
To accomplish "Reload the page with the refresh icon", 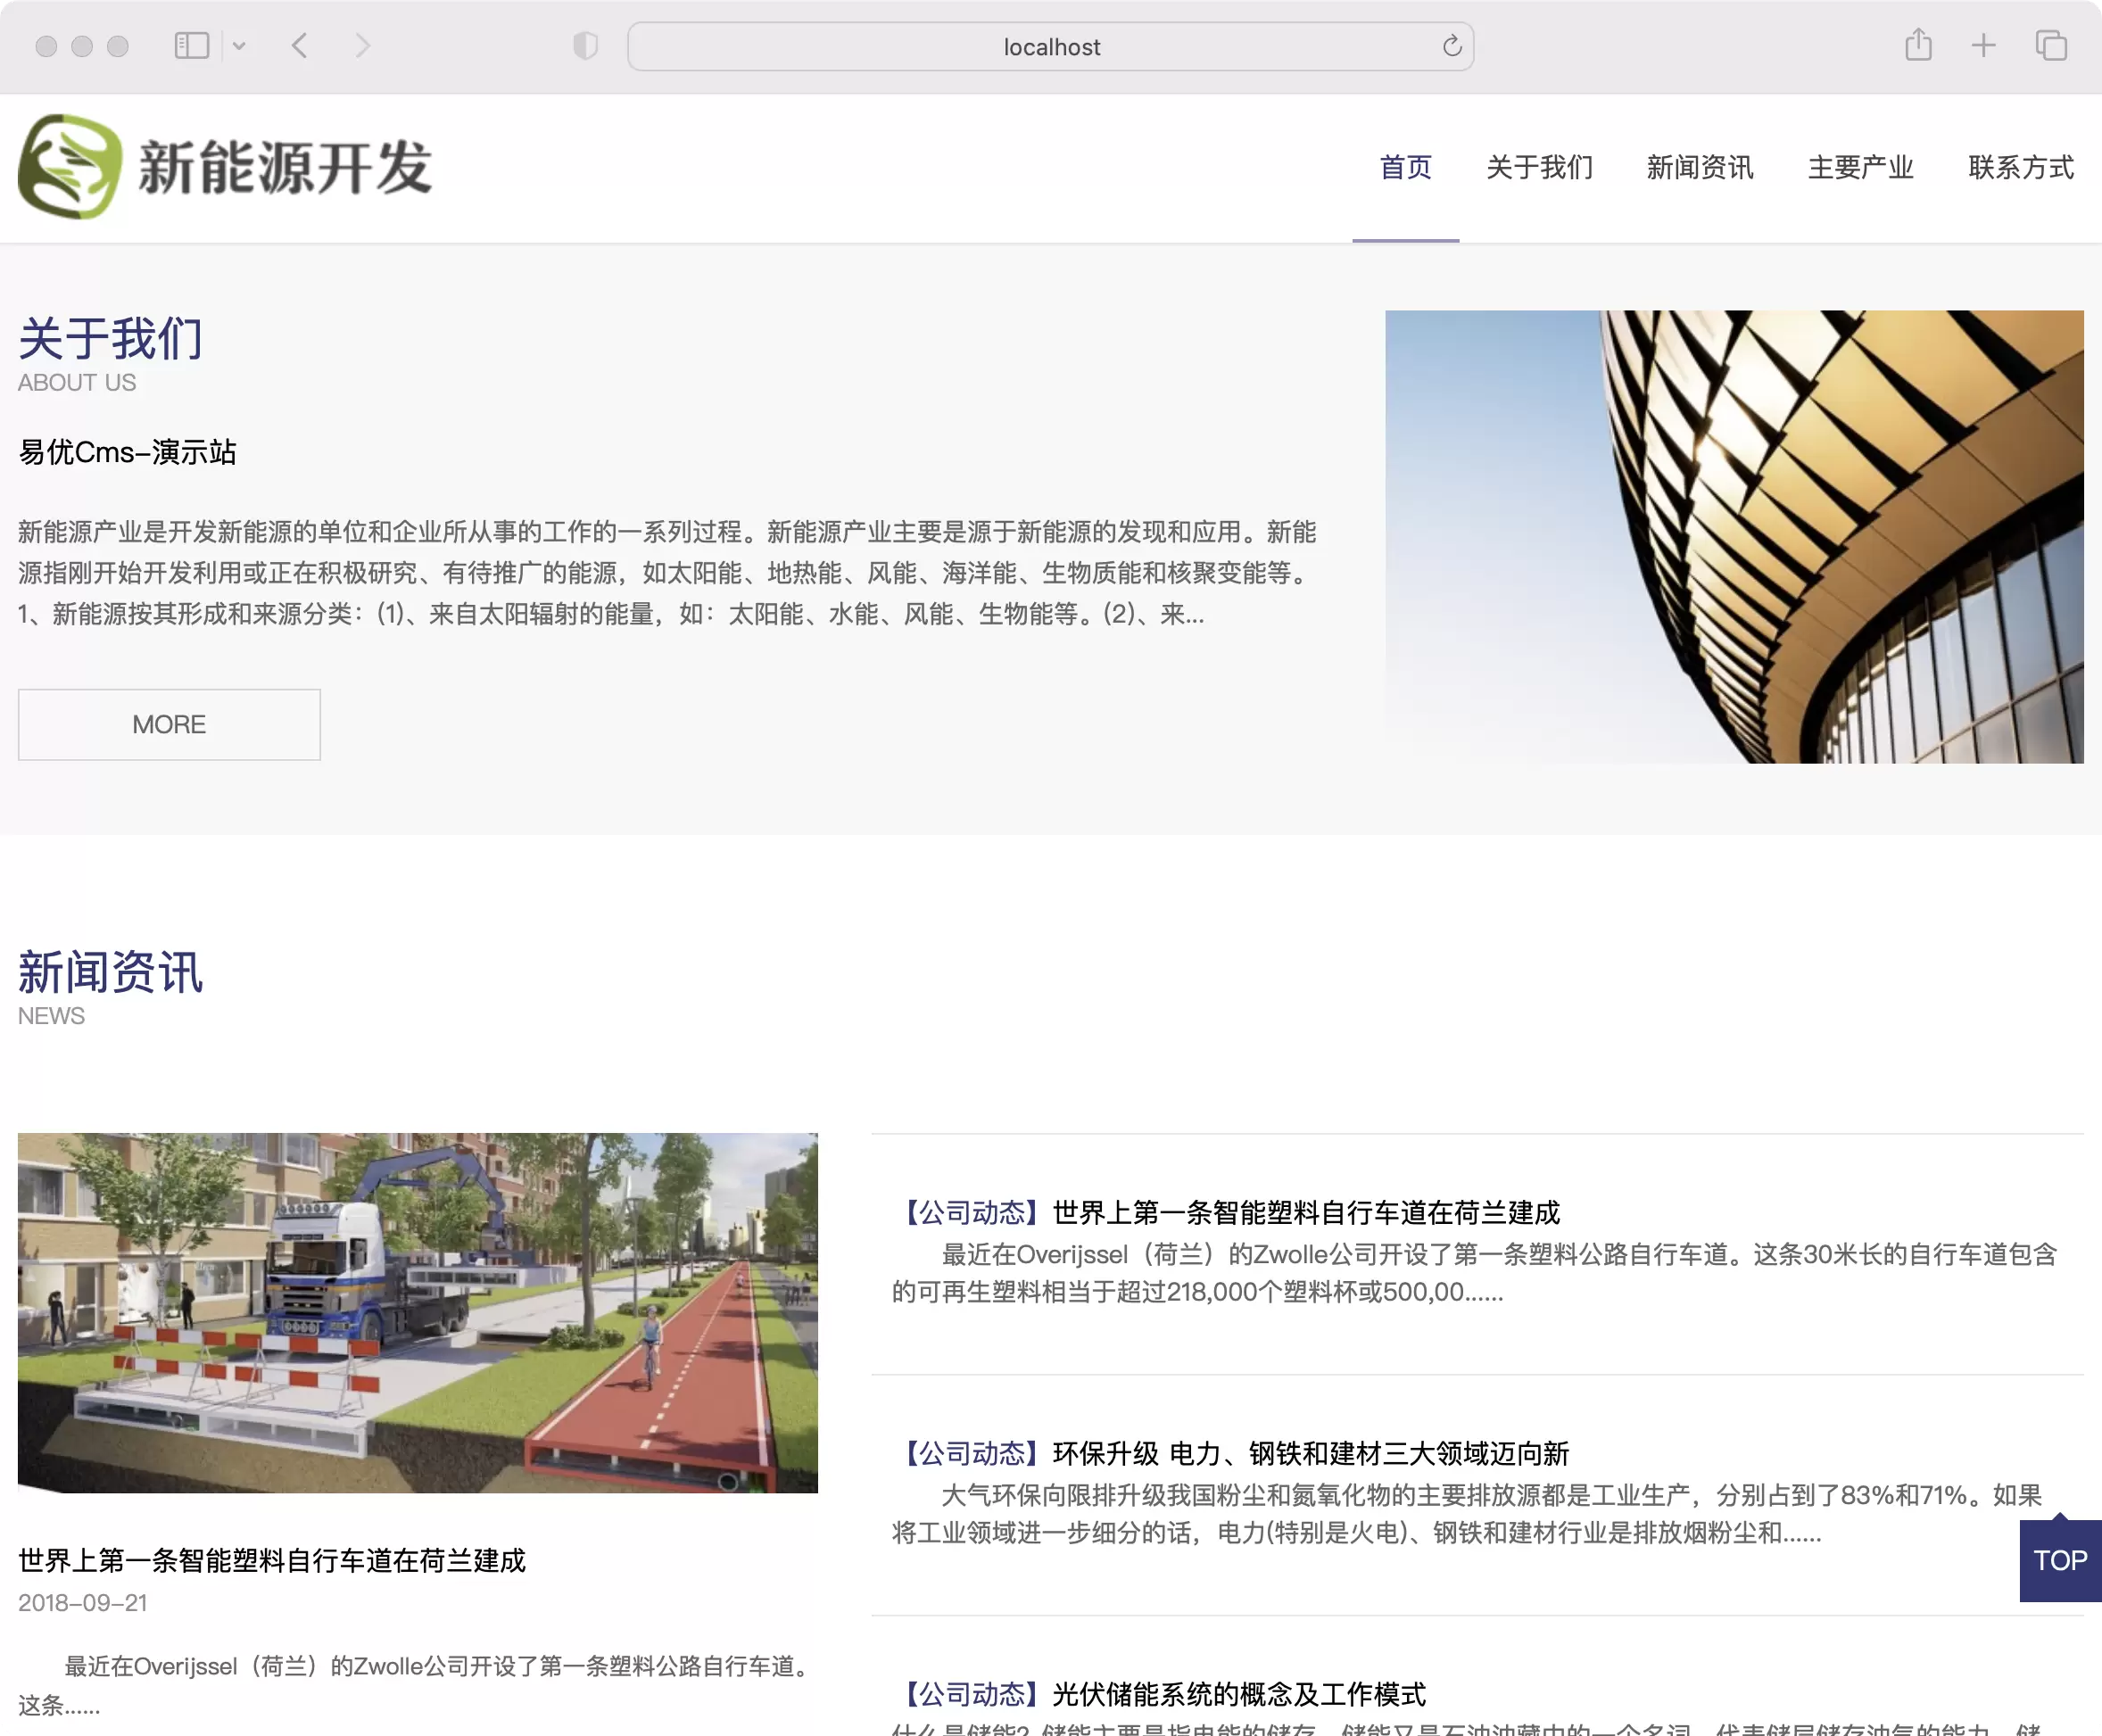I will point(1452,46).
